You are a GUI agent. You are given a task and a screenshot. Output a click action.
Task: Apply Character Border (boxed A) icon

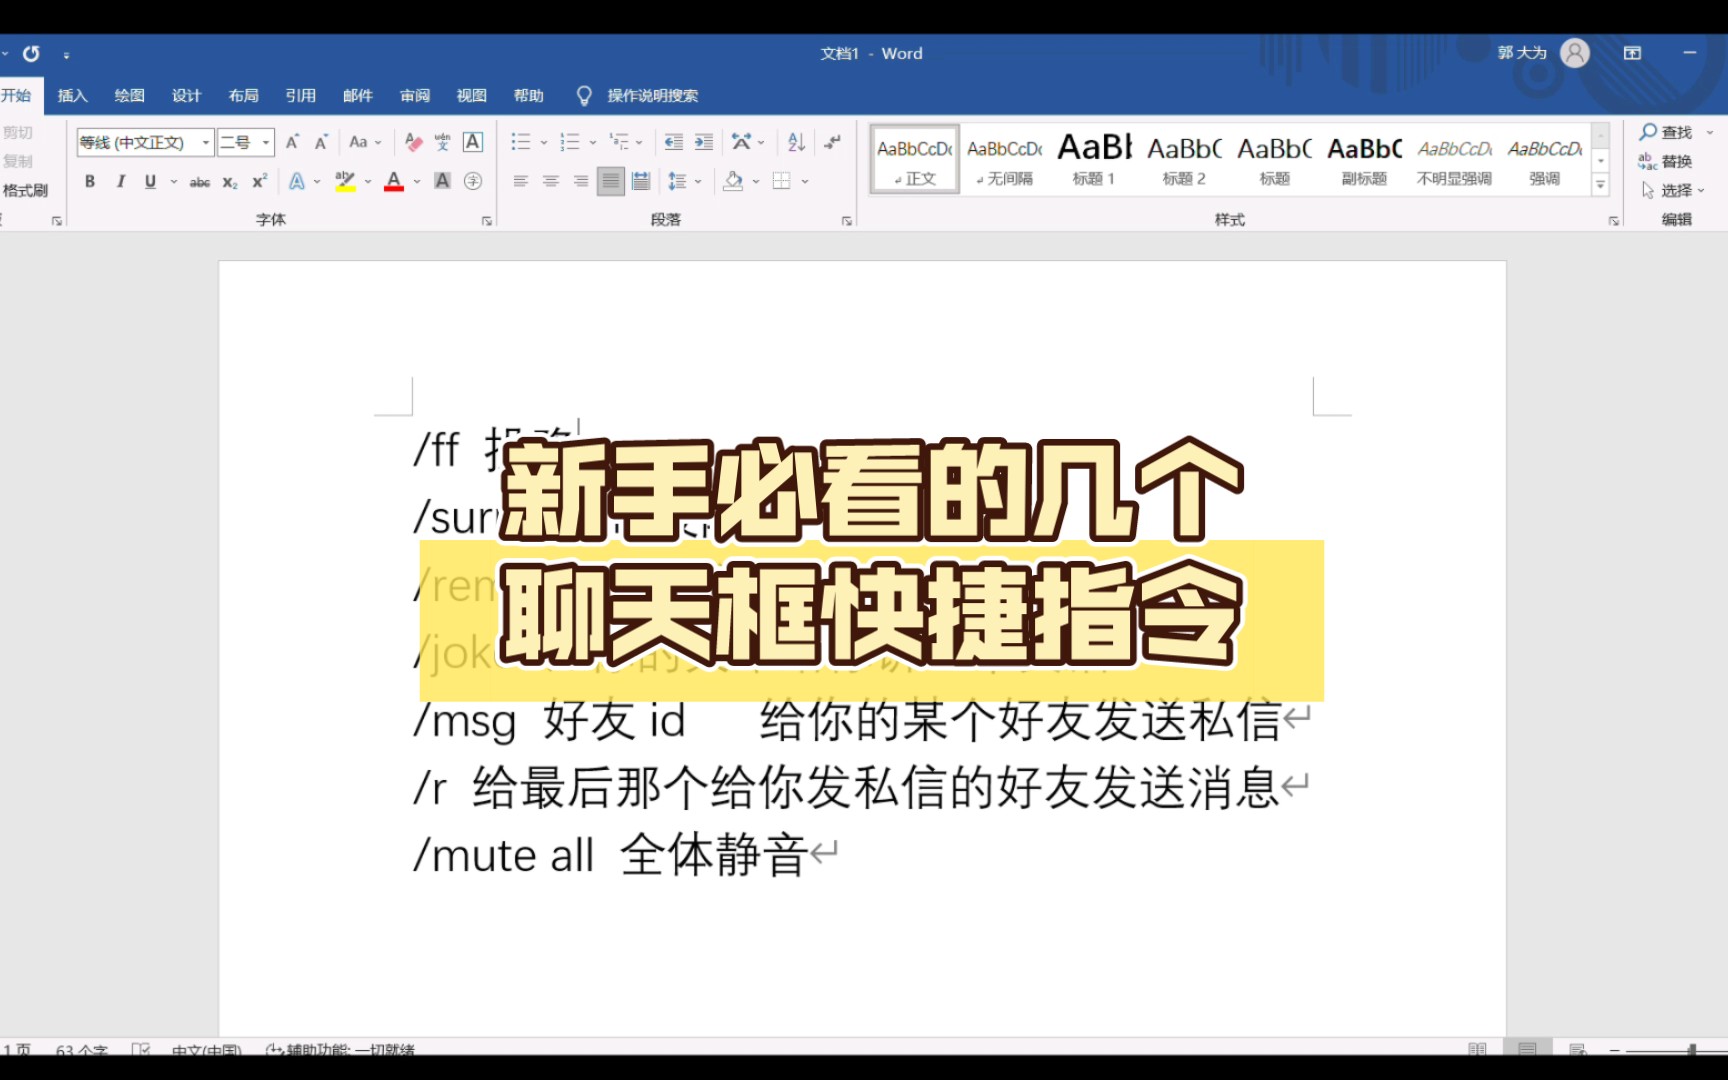coord(473,142)
